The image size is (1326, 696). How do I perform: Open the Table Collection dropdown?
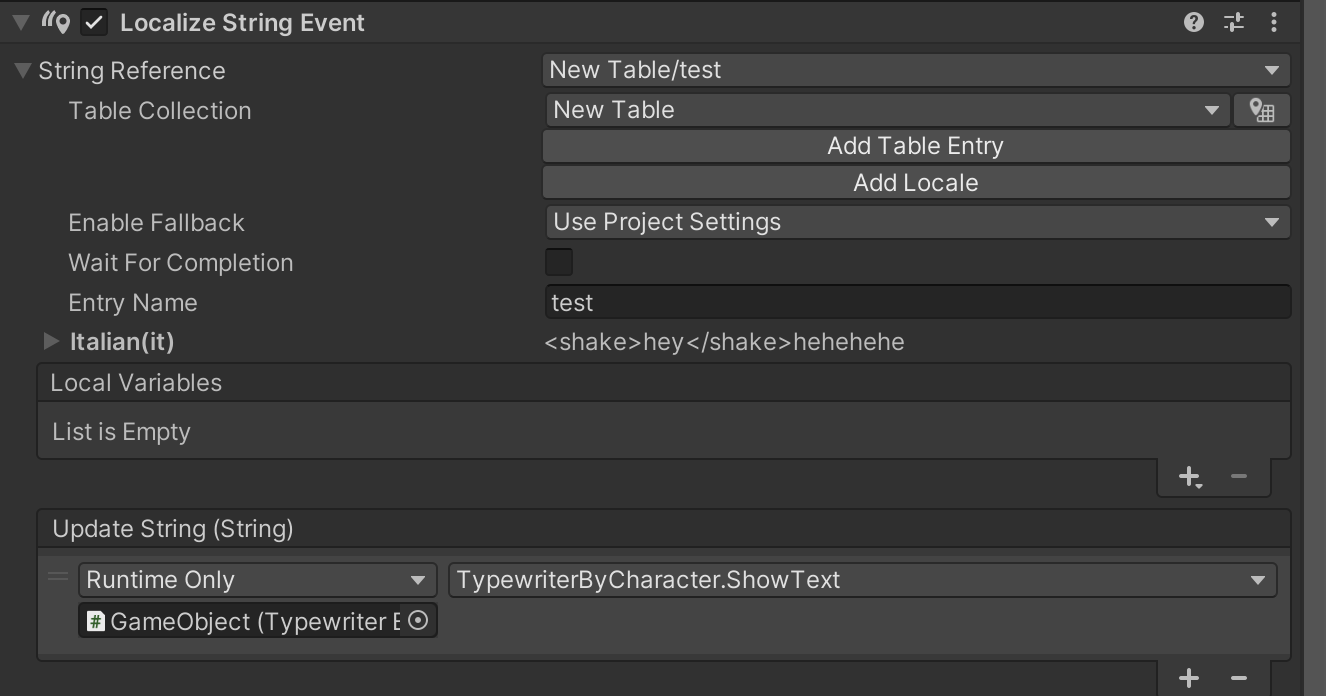point(887,110)
